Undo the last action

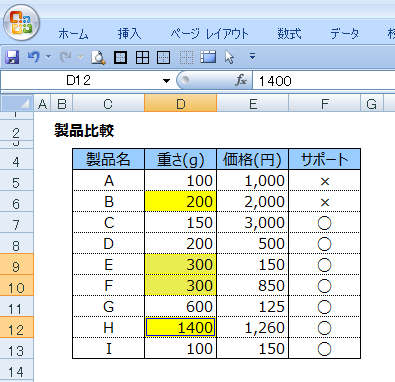point(34,57)
